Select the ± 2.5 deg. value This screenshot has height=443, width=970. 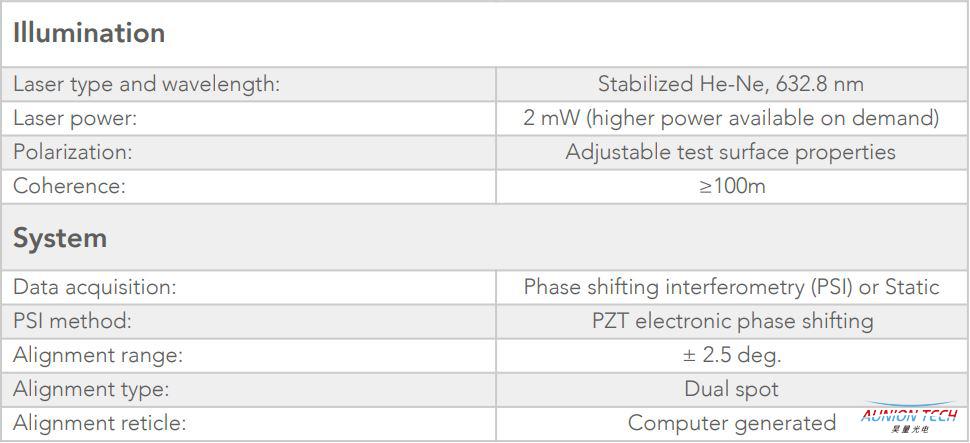click(731, 355)
